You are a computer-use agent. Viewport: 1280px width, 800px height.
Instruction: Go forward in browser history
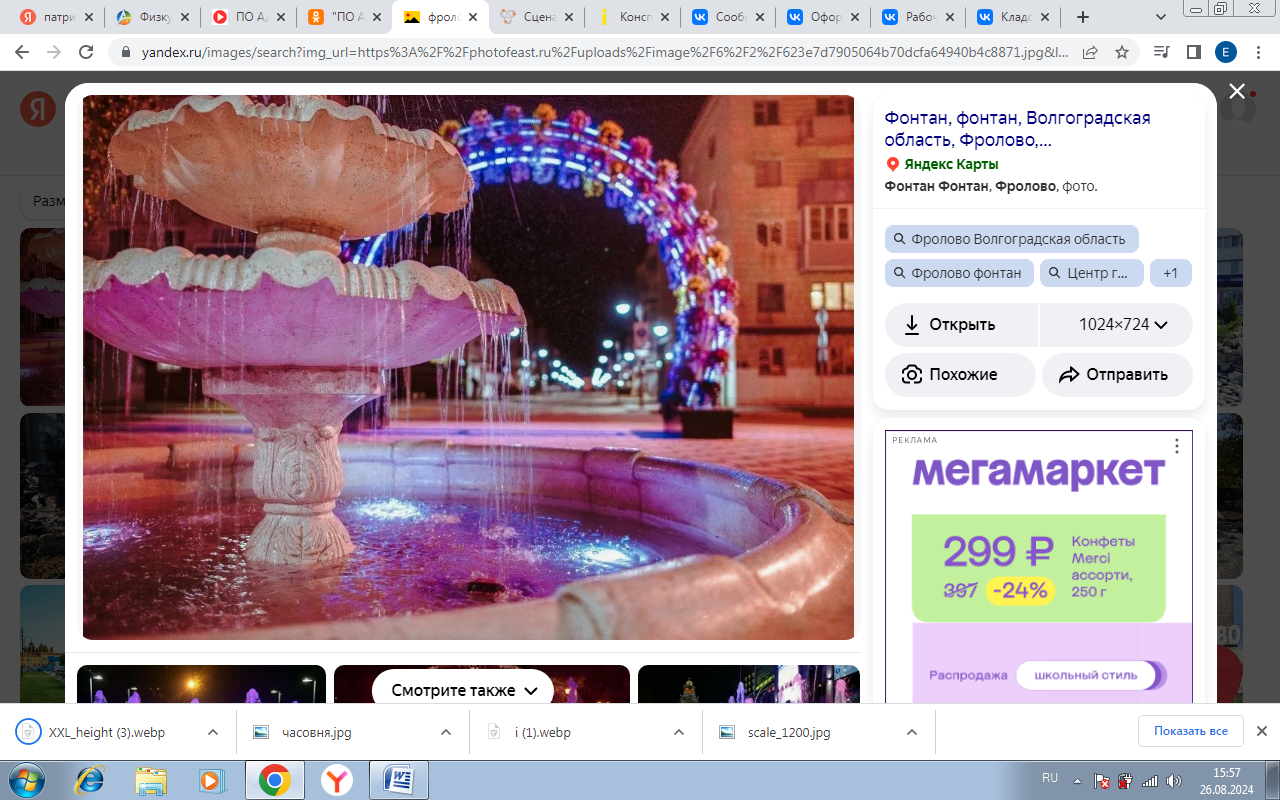[x=54, y=52]
